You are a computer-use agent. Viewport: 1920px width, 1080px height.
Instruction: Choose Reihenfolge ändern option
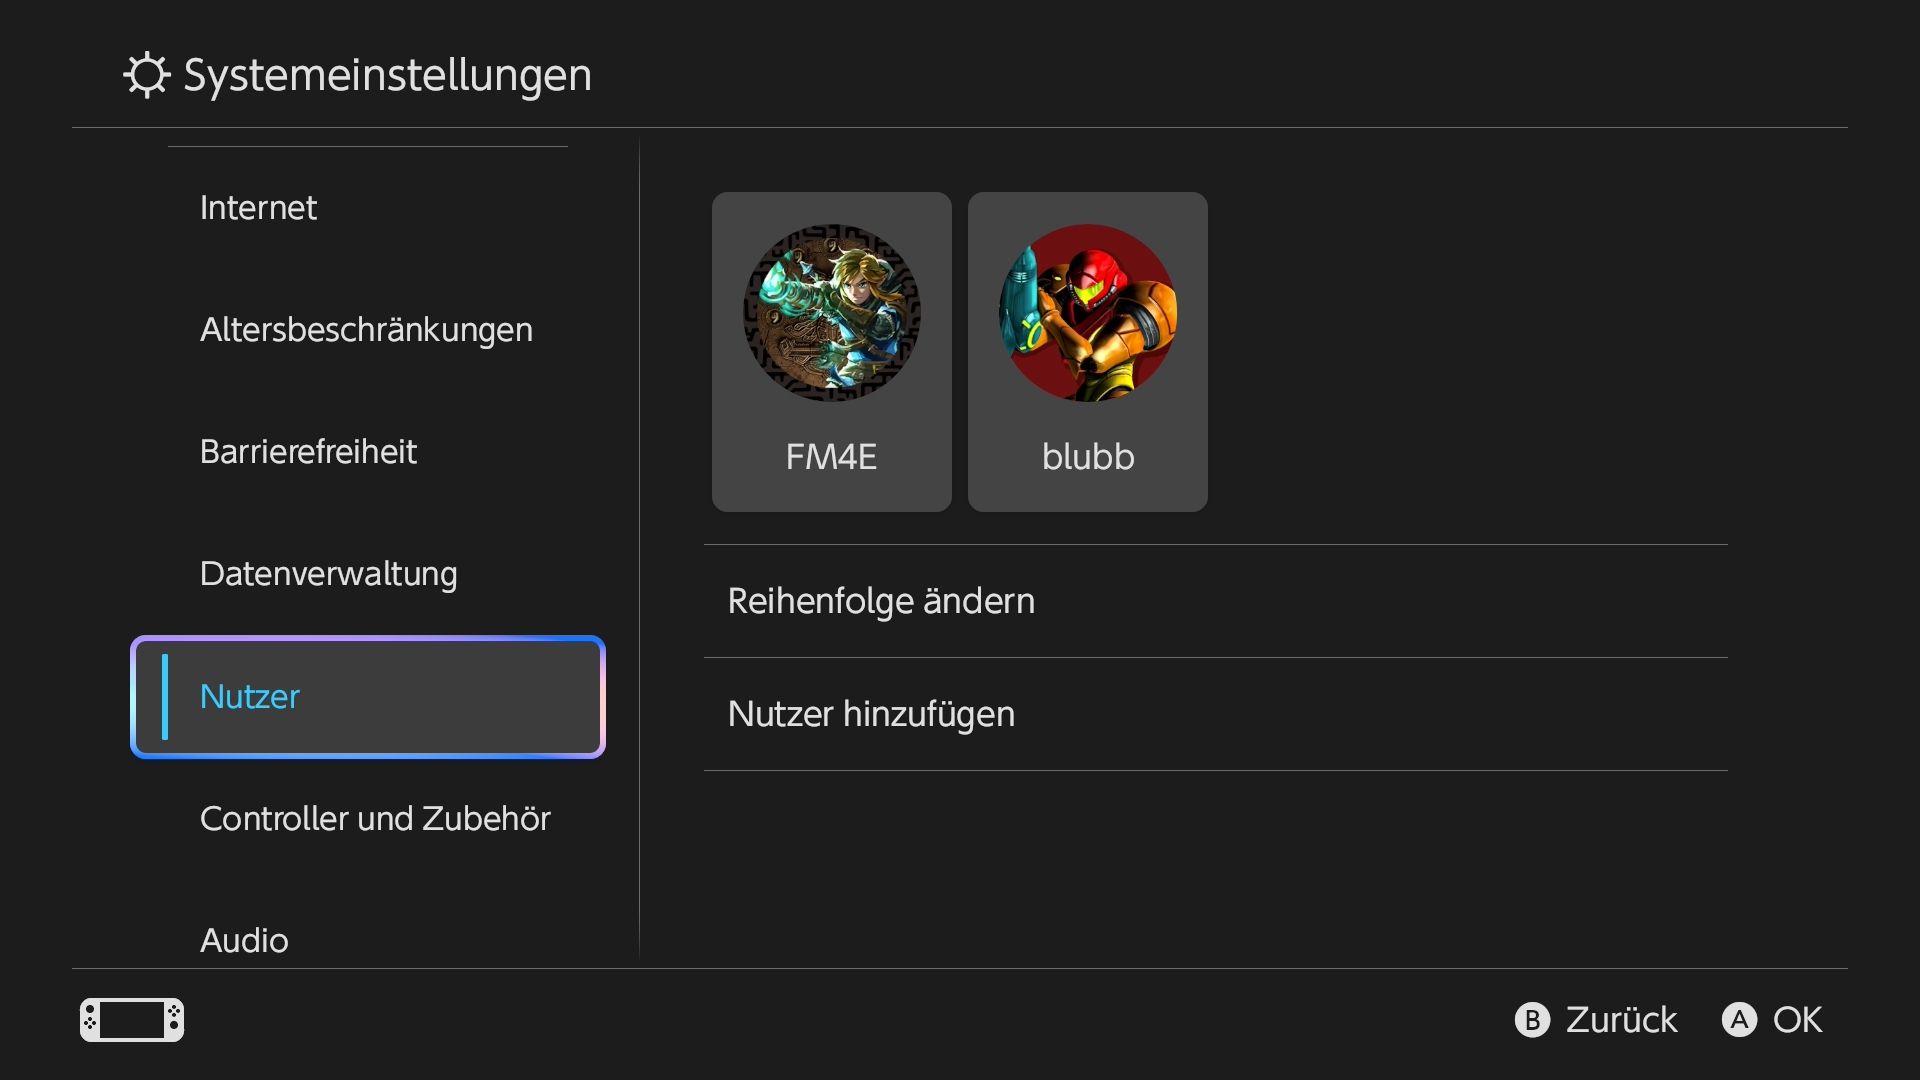pos(1216,601)
